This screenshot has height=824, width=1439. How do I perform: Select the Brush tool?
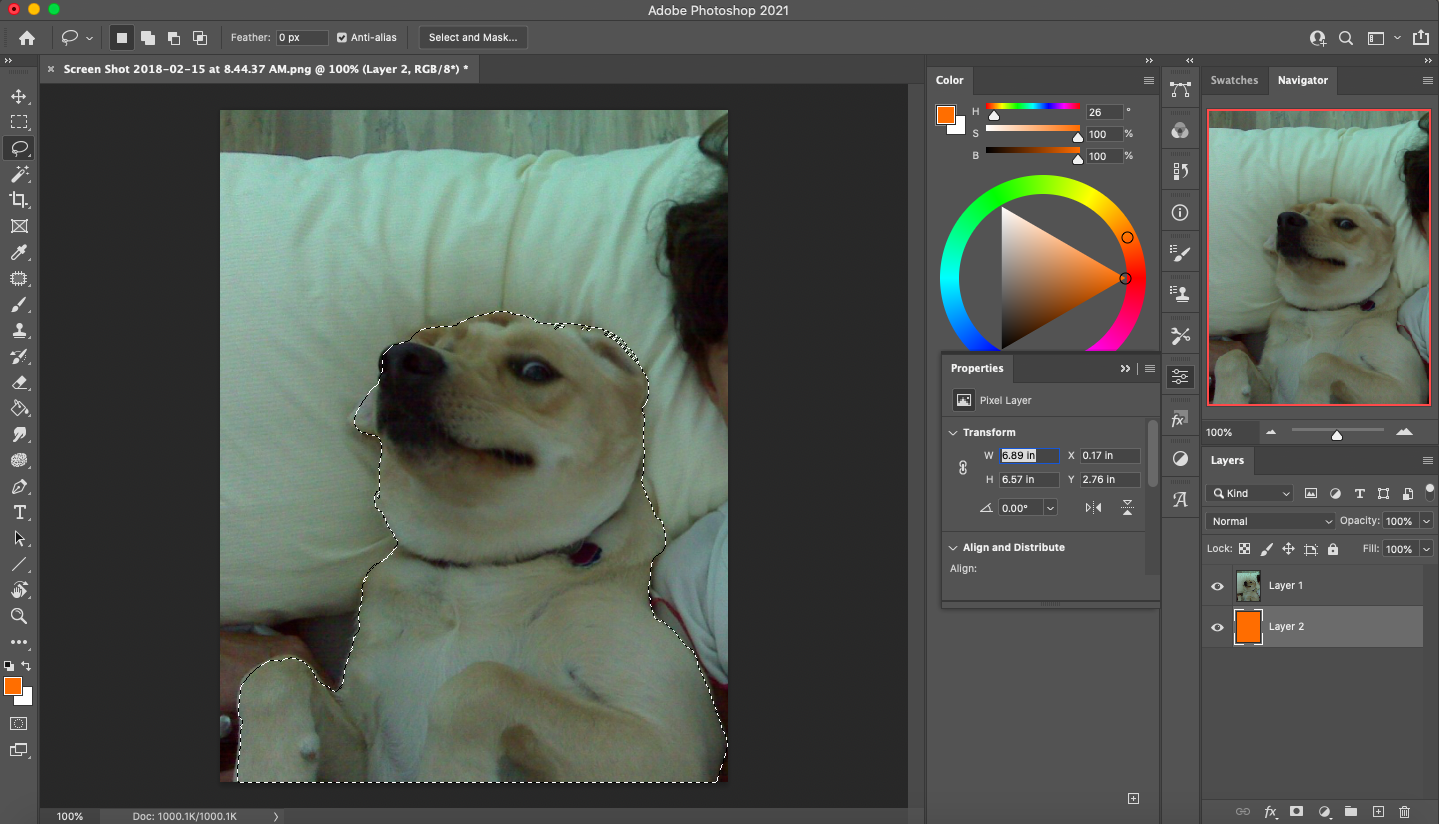point(19,304)
